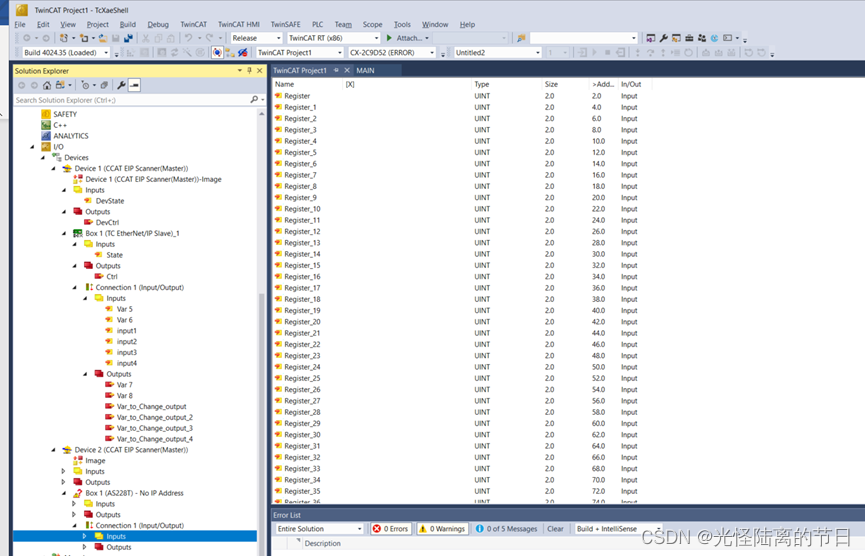Select the Register_25 row
865x556 pixels.
[302, 378]
